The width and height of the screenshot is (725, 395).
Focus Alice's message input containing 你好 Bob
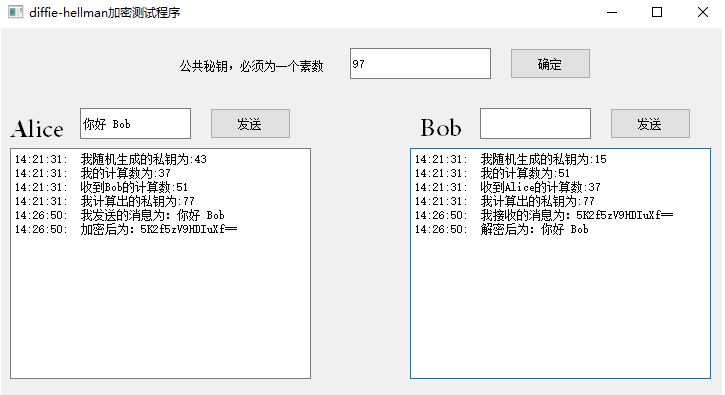click(x=135, y=123)
